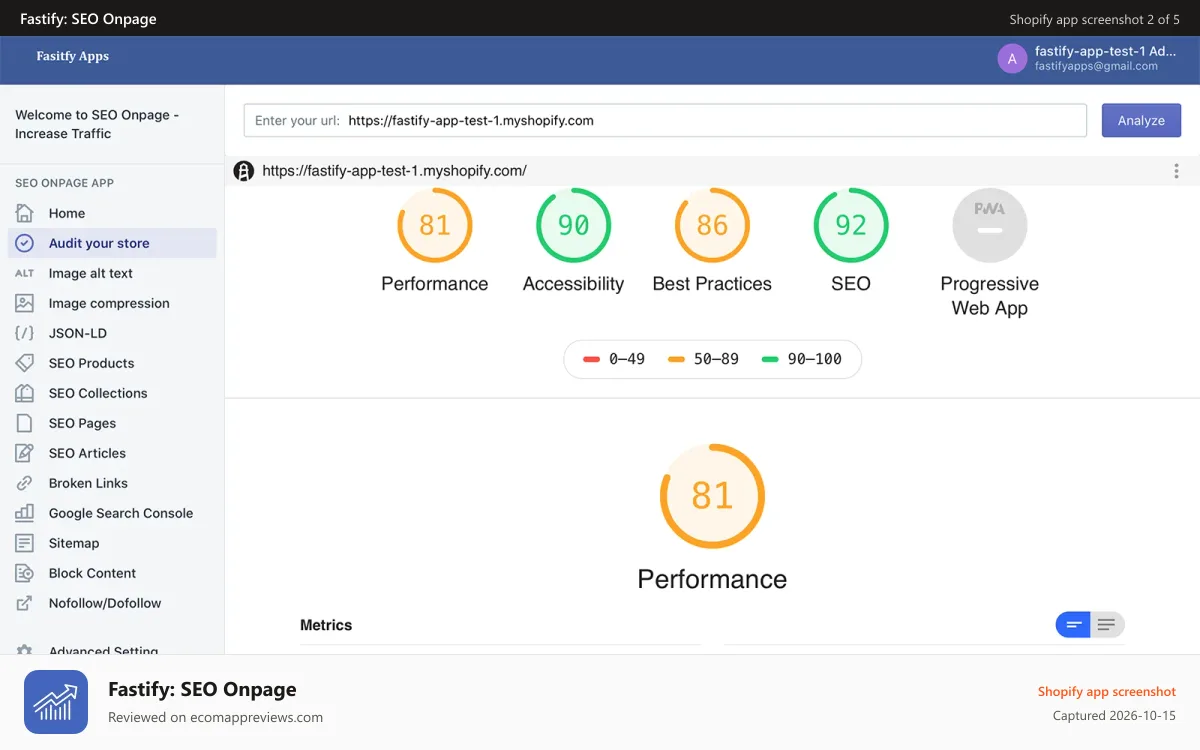Open Image alt text section
This screenshot has width=1200, height=750.
112,273
